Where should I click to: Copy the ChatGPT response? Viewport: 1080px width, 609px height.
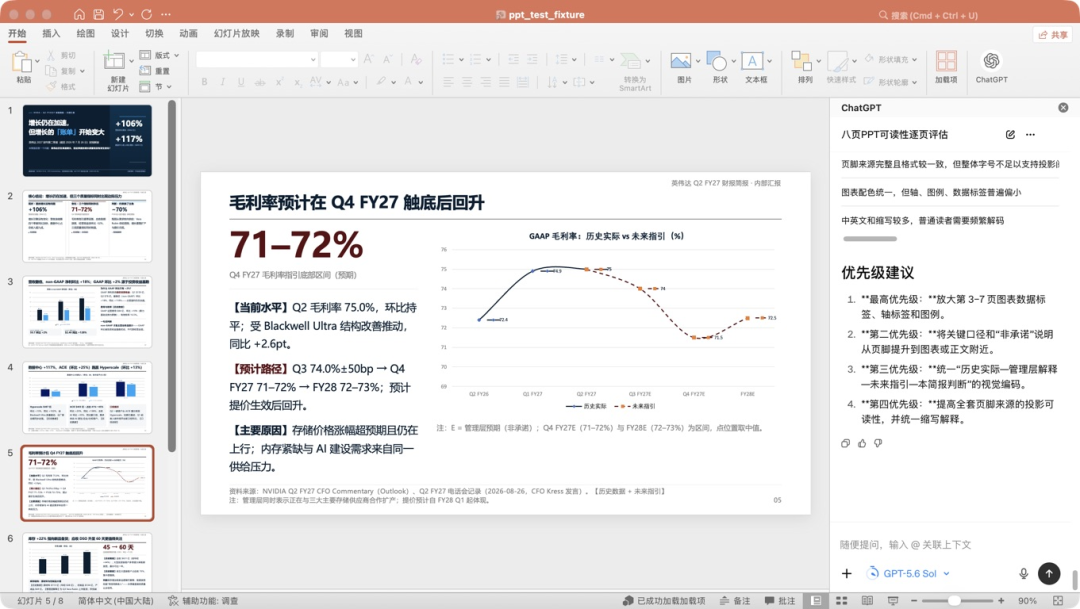click(x=845, y=443)
